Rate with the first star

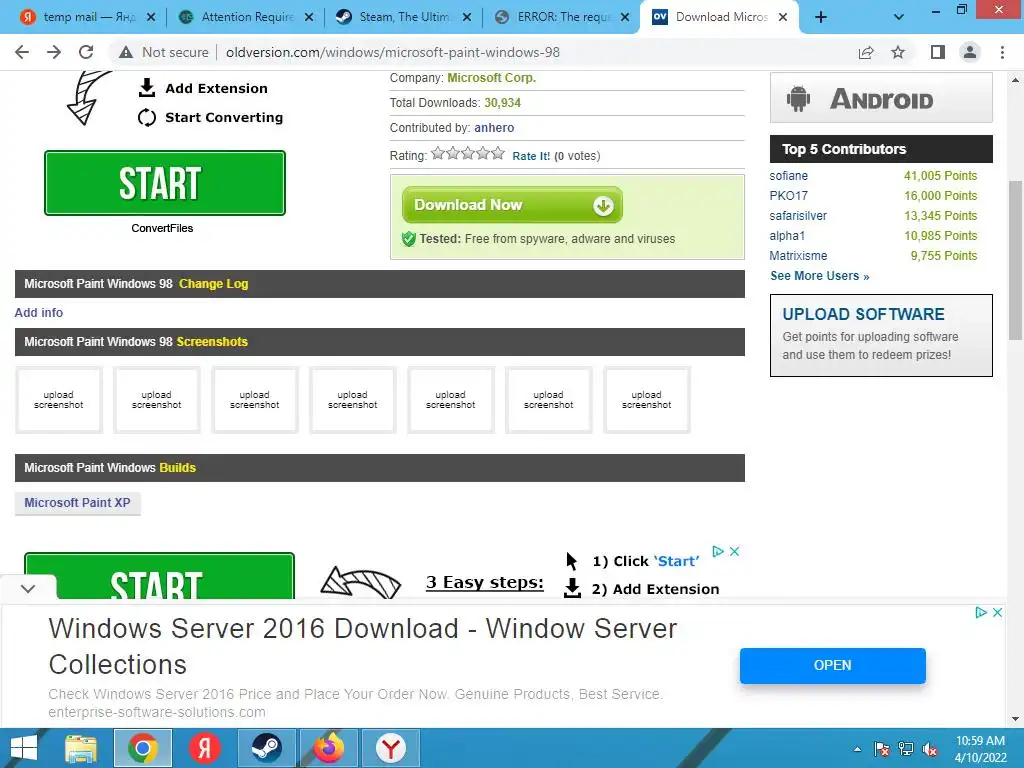tap(438, 153)
